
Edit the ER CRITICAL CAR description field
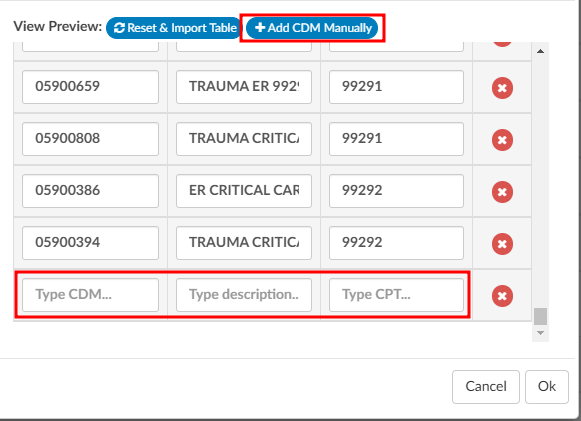[244, 191]
